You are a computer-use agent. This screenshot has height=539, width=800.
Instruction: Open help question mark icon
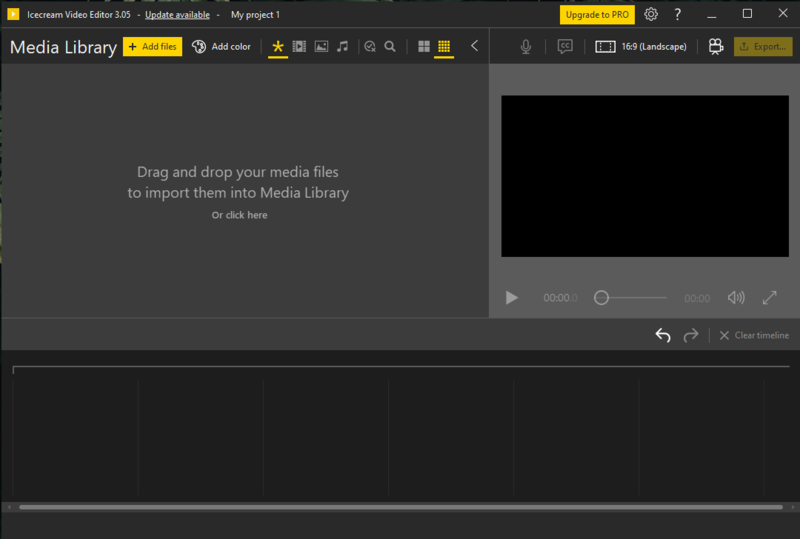click(678, 14)
